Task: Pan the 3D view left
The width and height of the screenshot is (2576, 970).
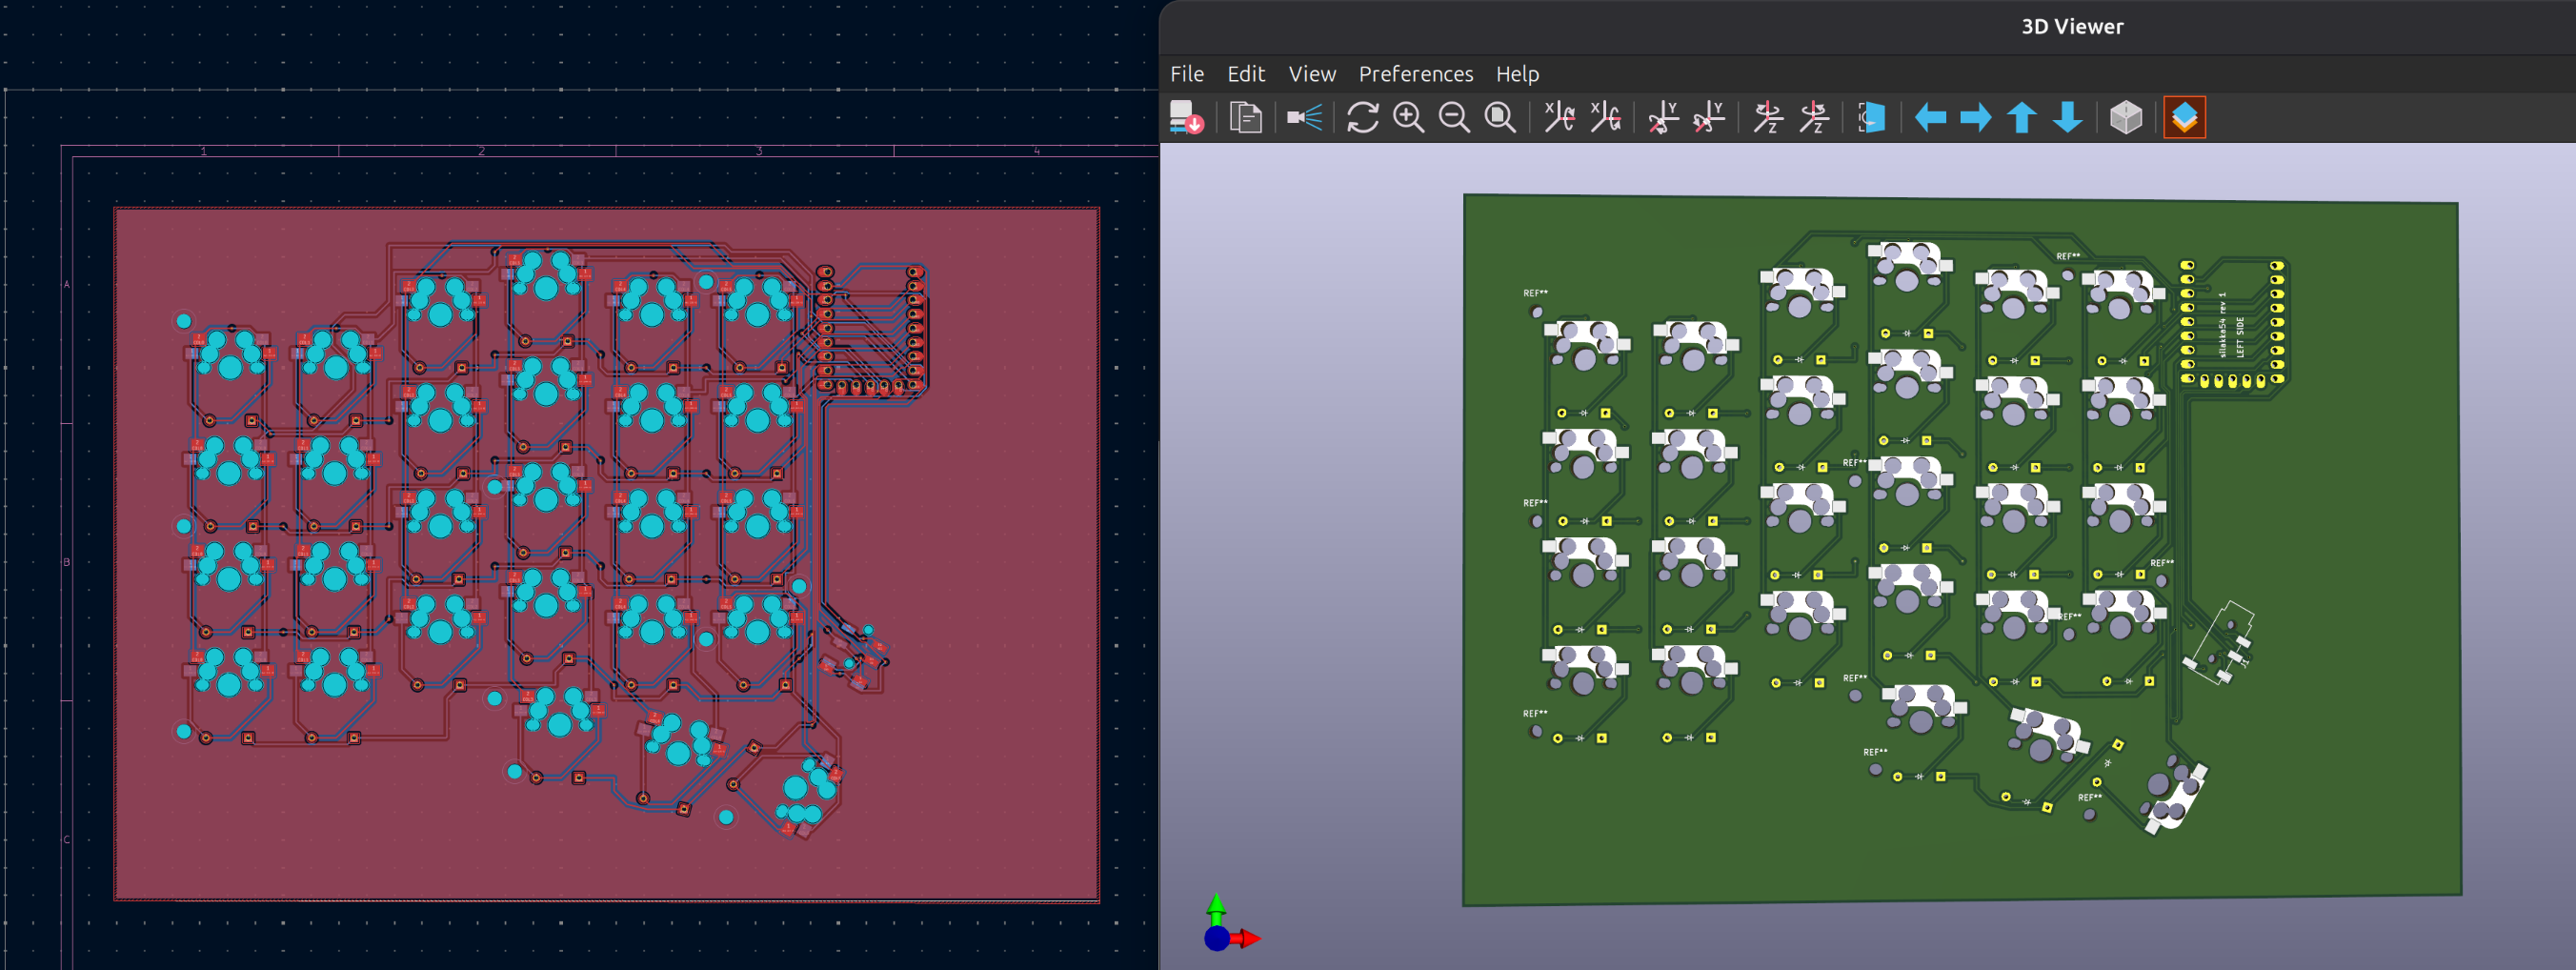Action: click(x=1930, y=118)
